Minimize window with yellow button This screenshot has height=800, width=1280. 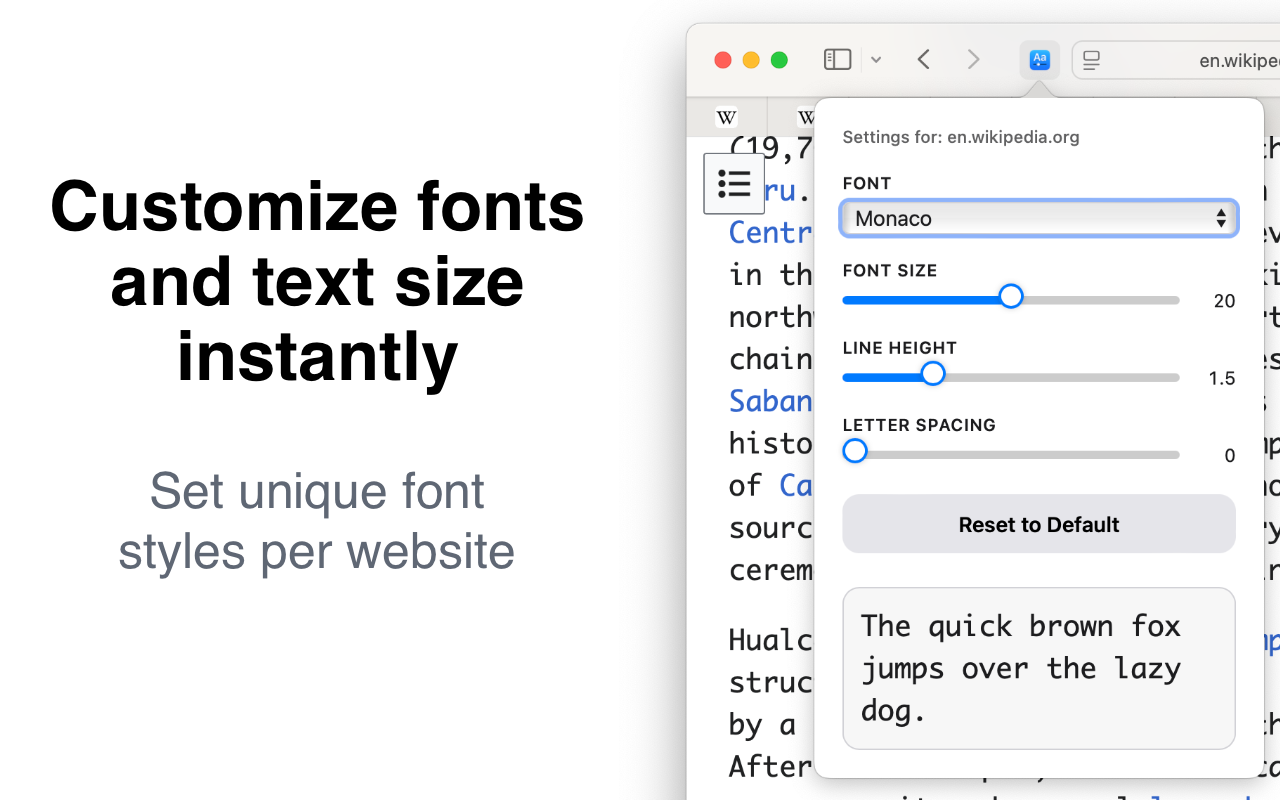[x=751, y=60]
